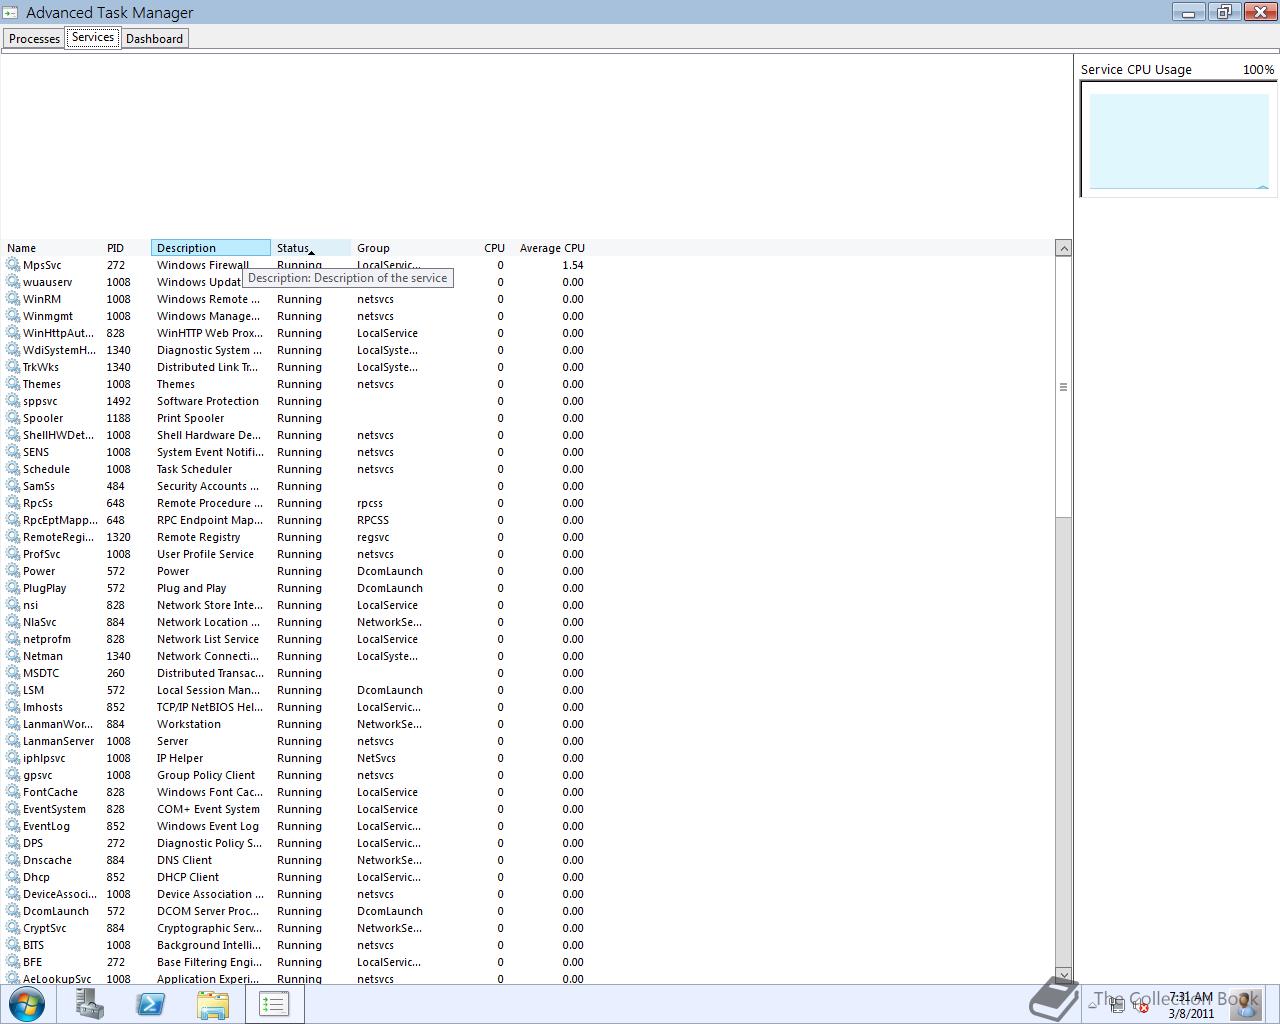Viewport: 1280px width, 1024px height.
Task: Click the PlugPlay service gear icon
Action: (x=13, y=588)
